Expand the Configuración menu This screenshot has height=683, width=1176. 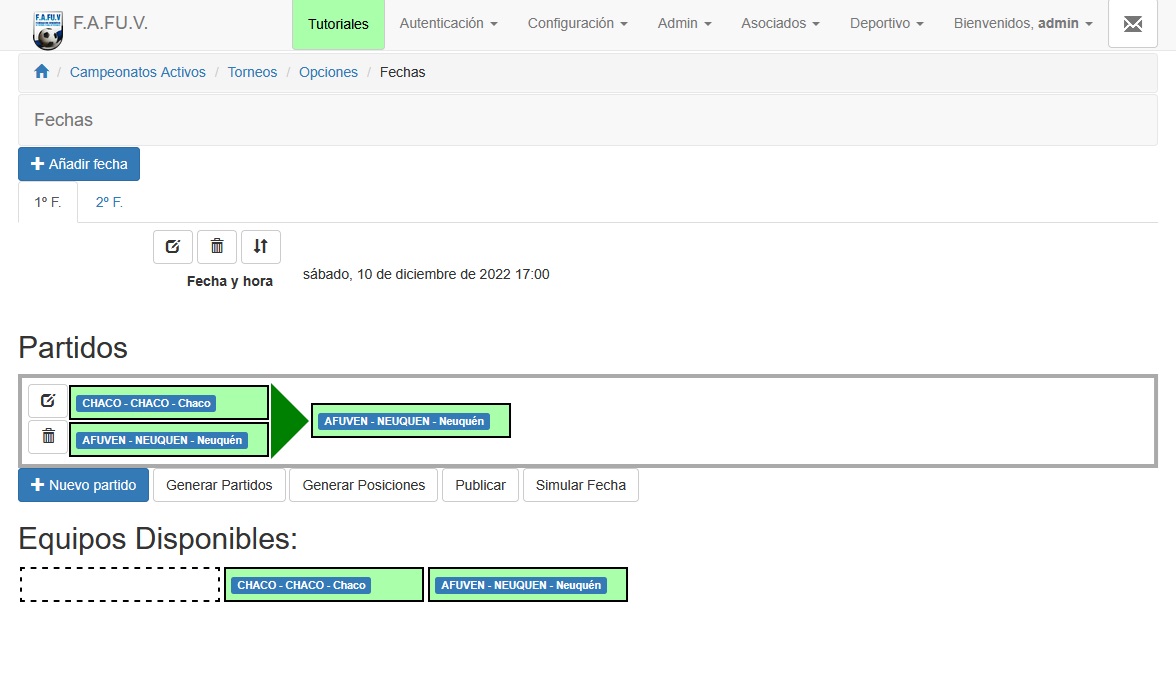point(576,24)
